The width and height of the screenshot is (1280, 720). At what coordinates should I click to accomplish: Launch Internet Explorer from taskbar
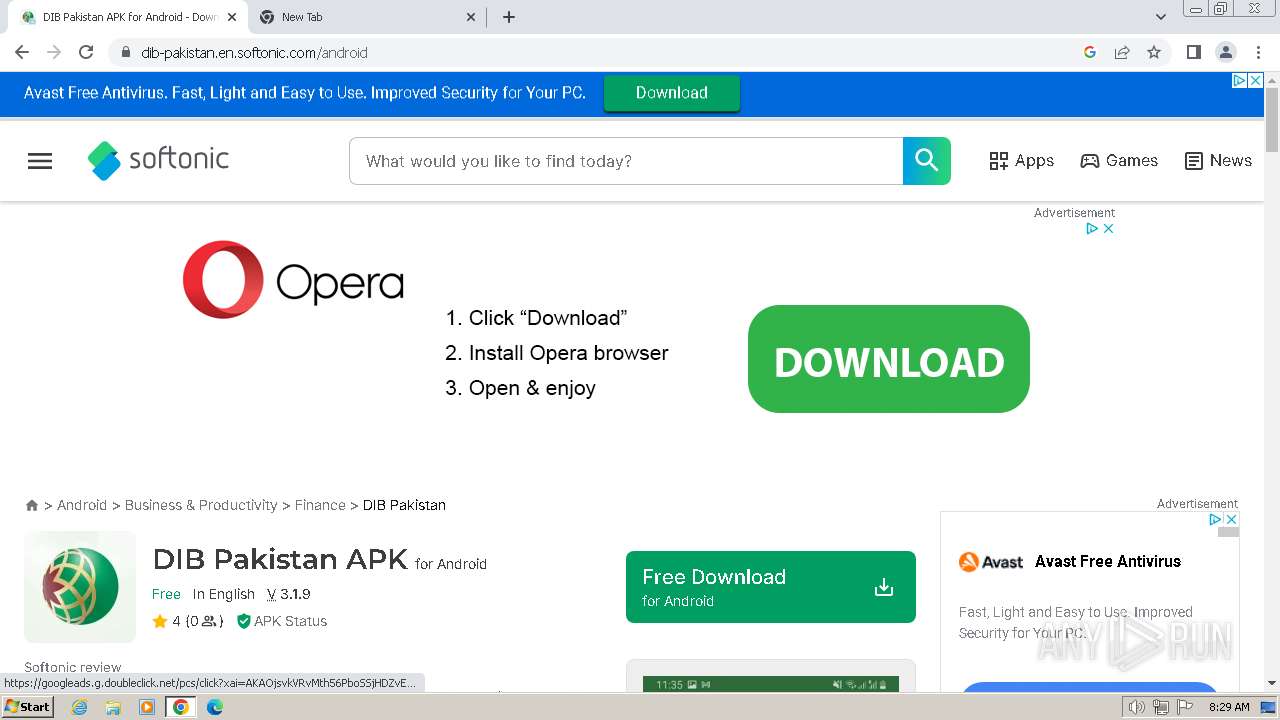[x=79, y=707]
